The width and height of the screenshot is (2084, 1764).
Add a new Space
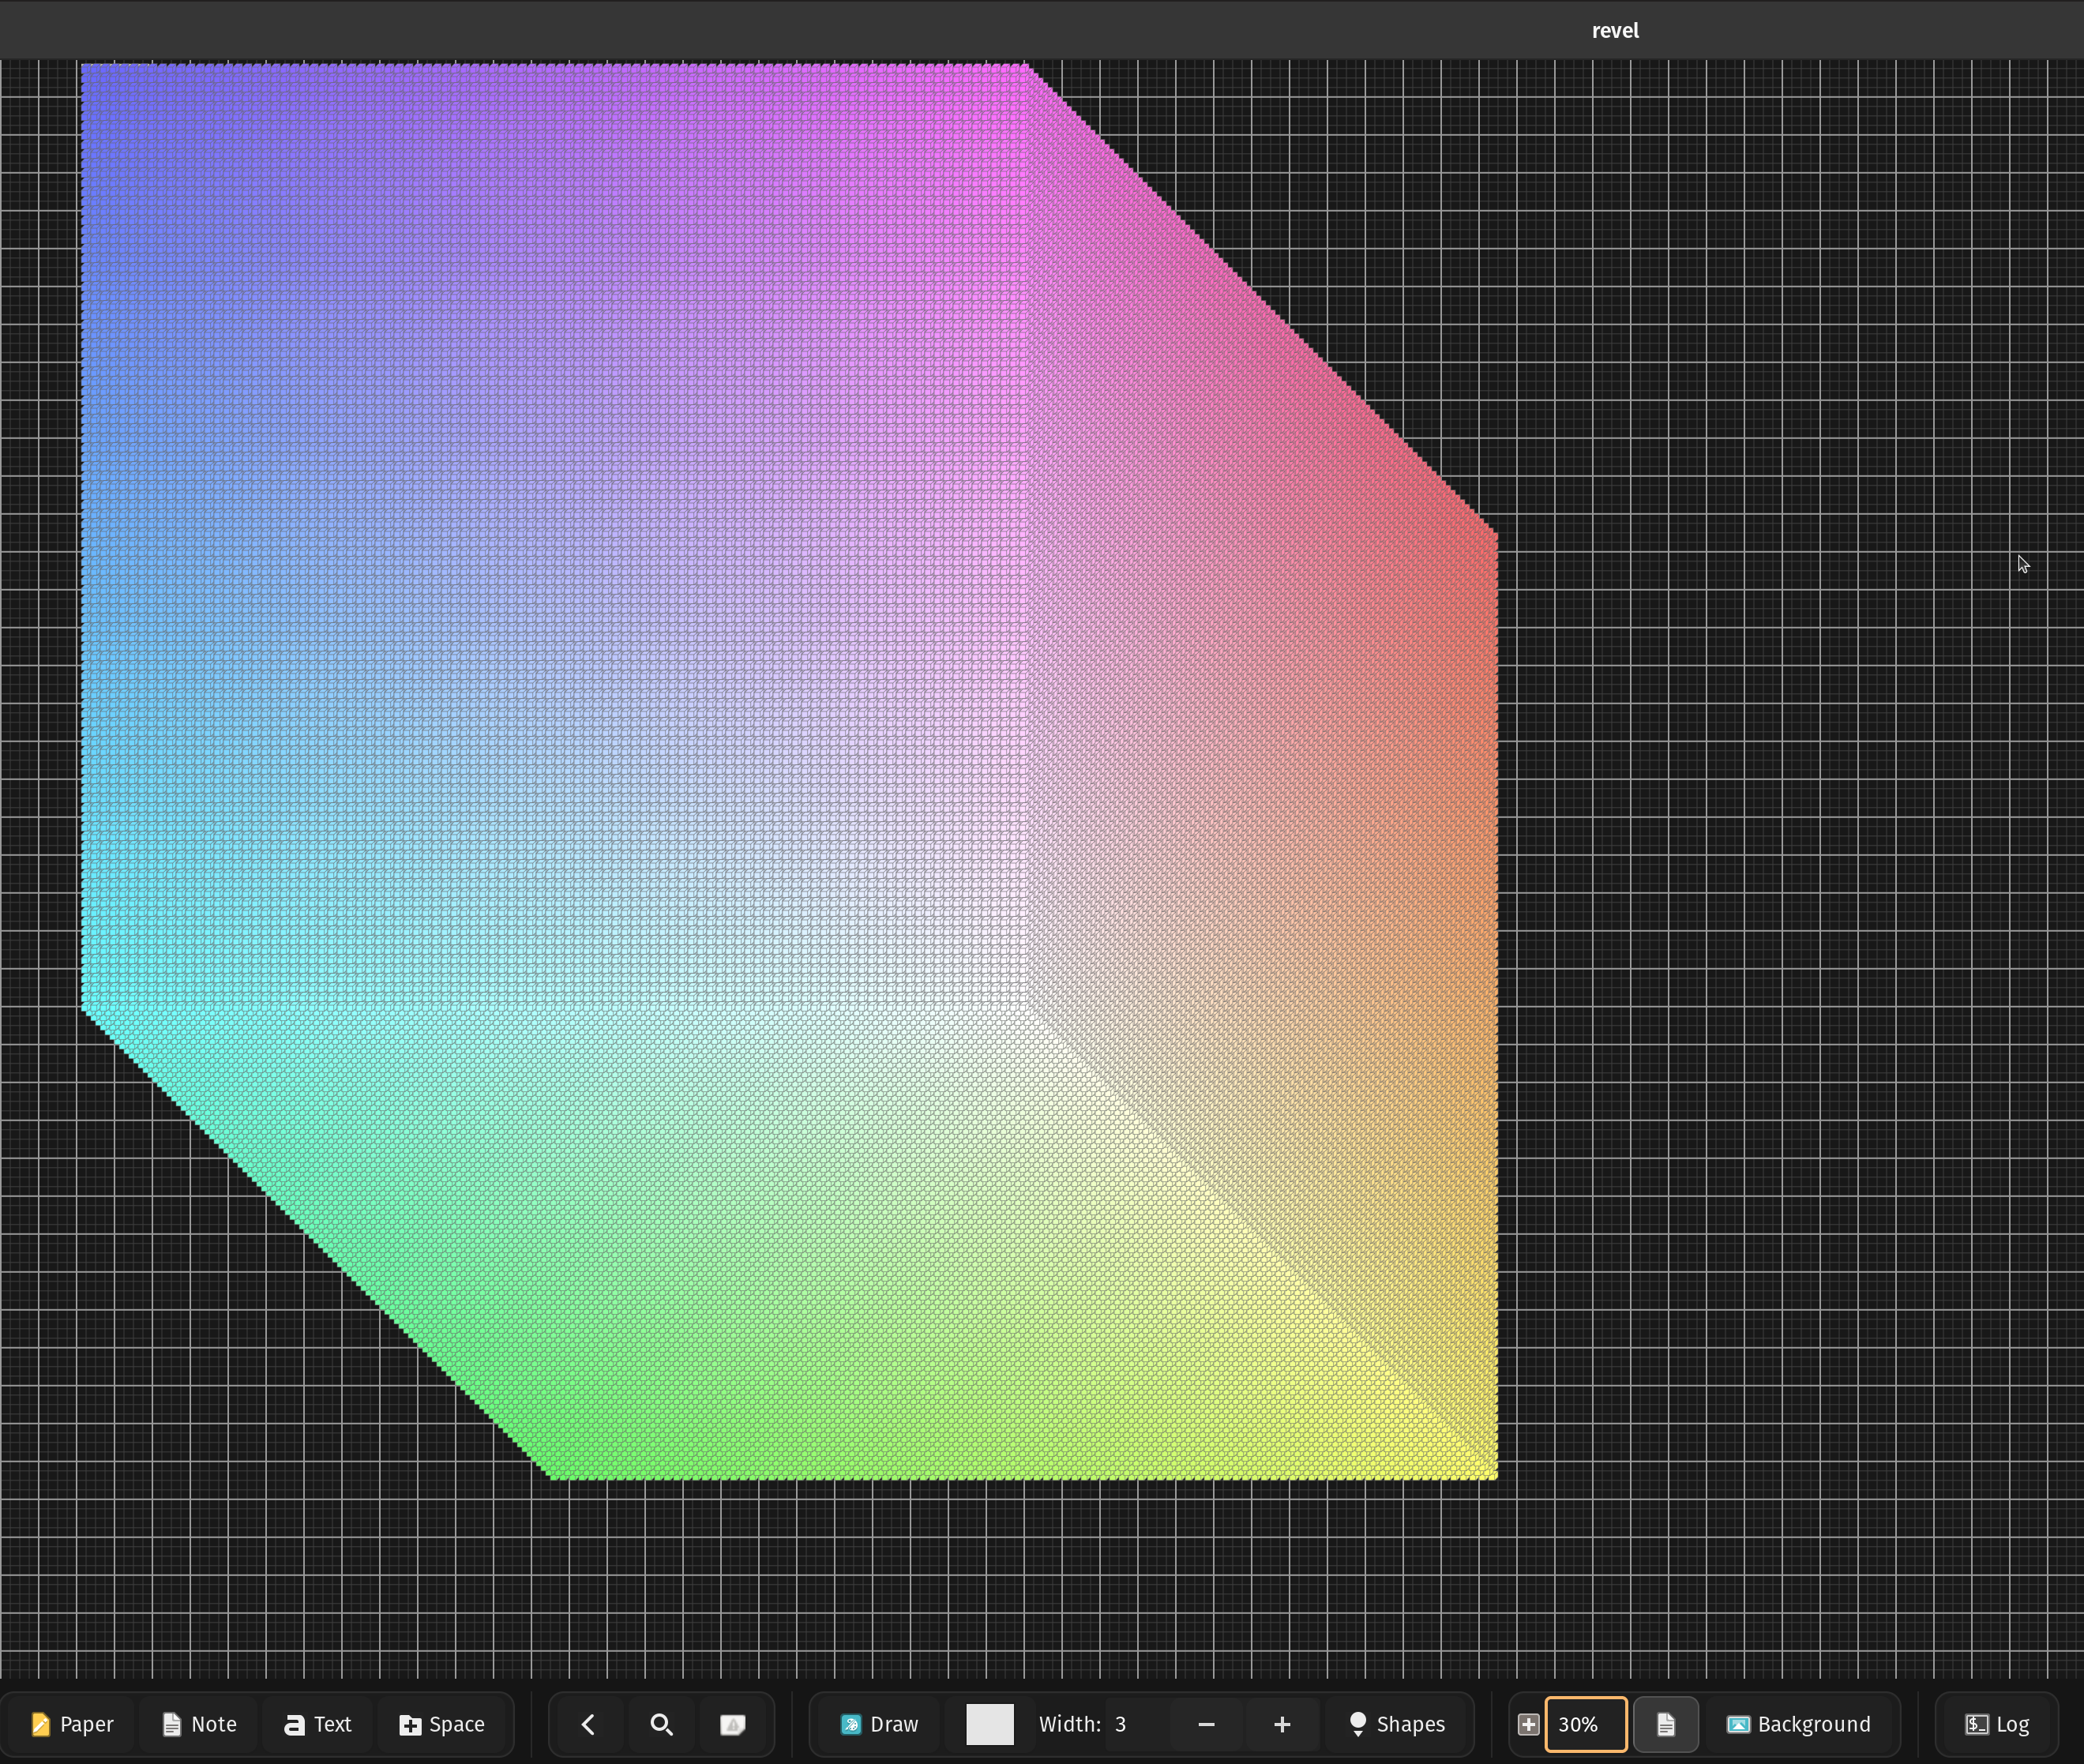point(442,1724)
